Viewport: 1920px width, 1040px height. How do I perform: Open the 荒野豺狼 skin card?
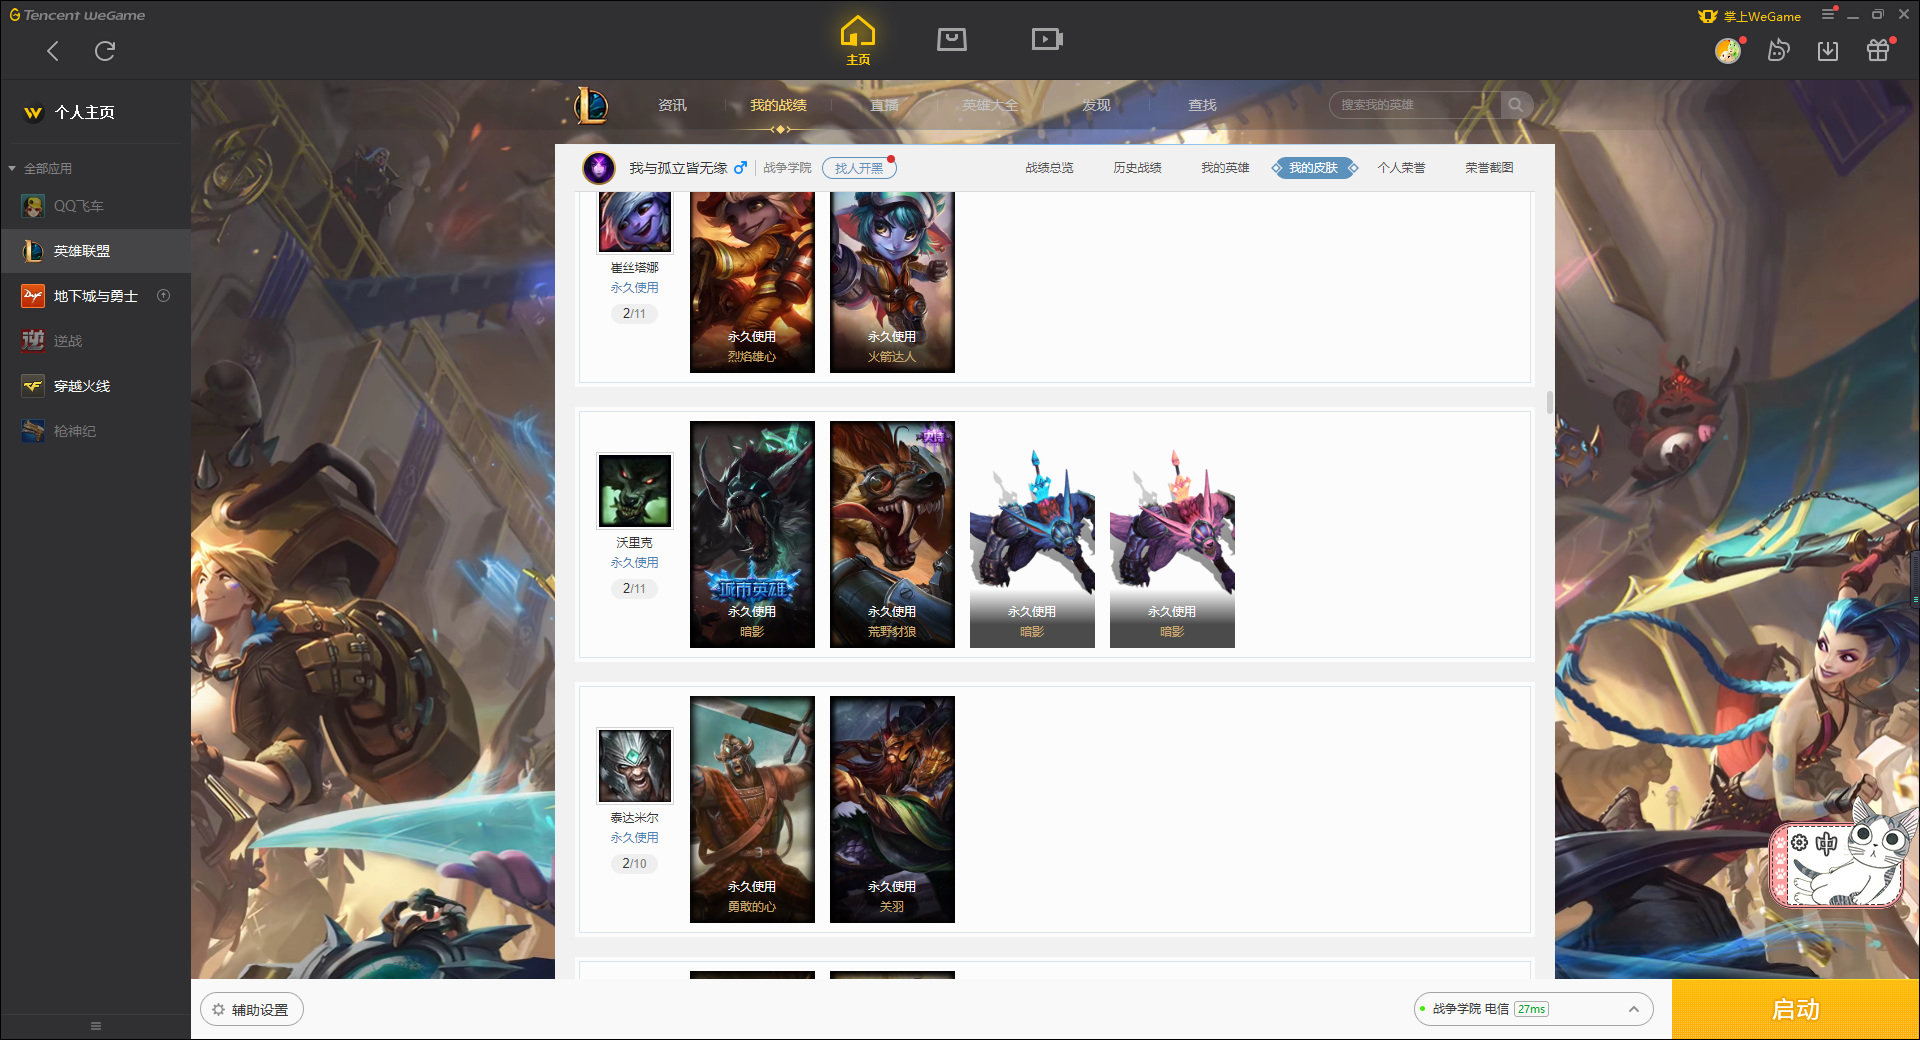[x=892, y=534]
